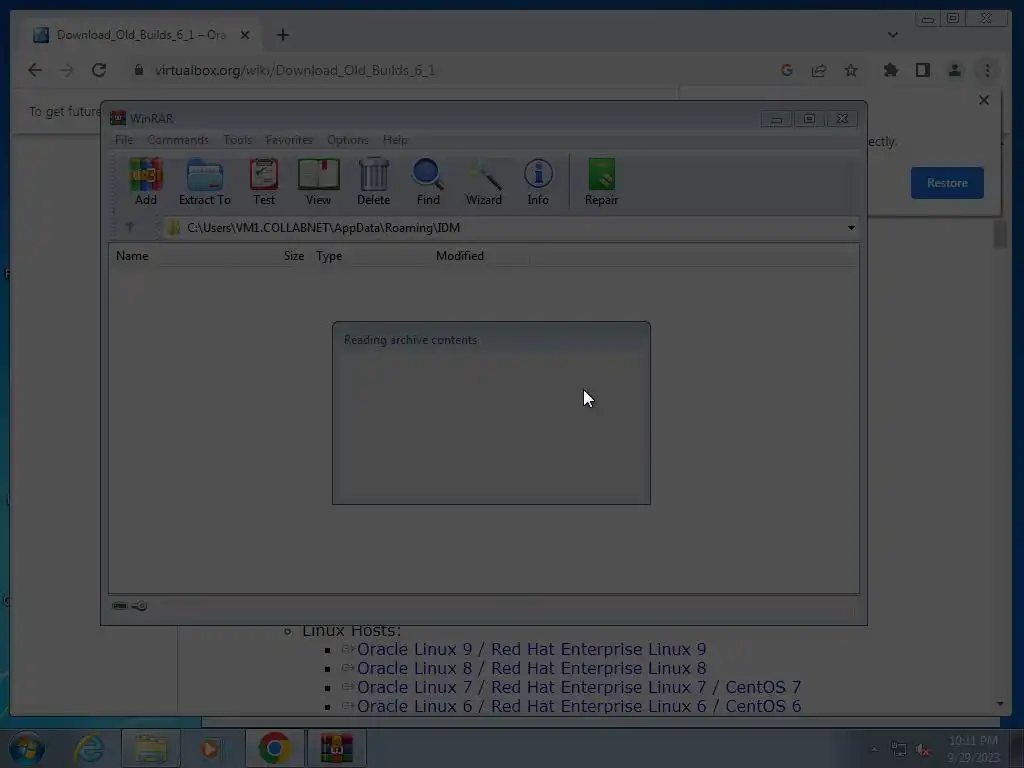
Task: Click the scroll down arrow of the Chrome page
Action: [1000, 703]
